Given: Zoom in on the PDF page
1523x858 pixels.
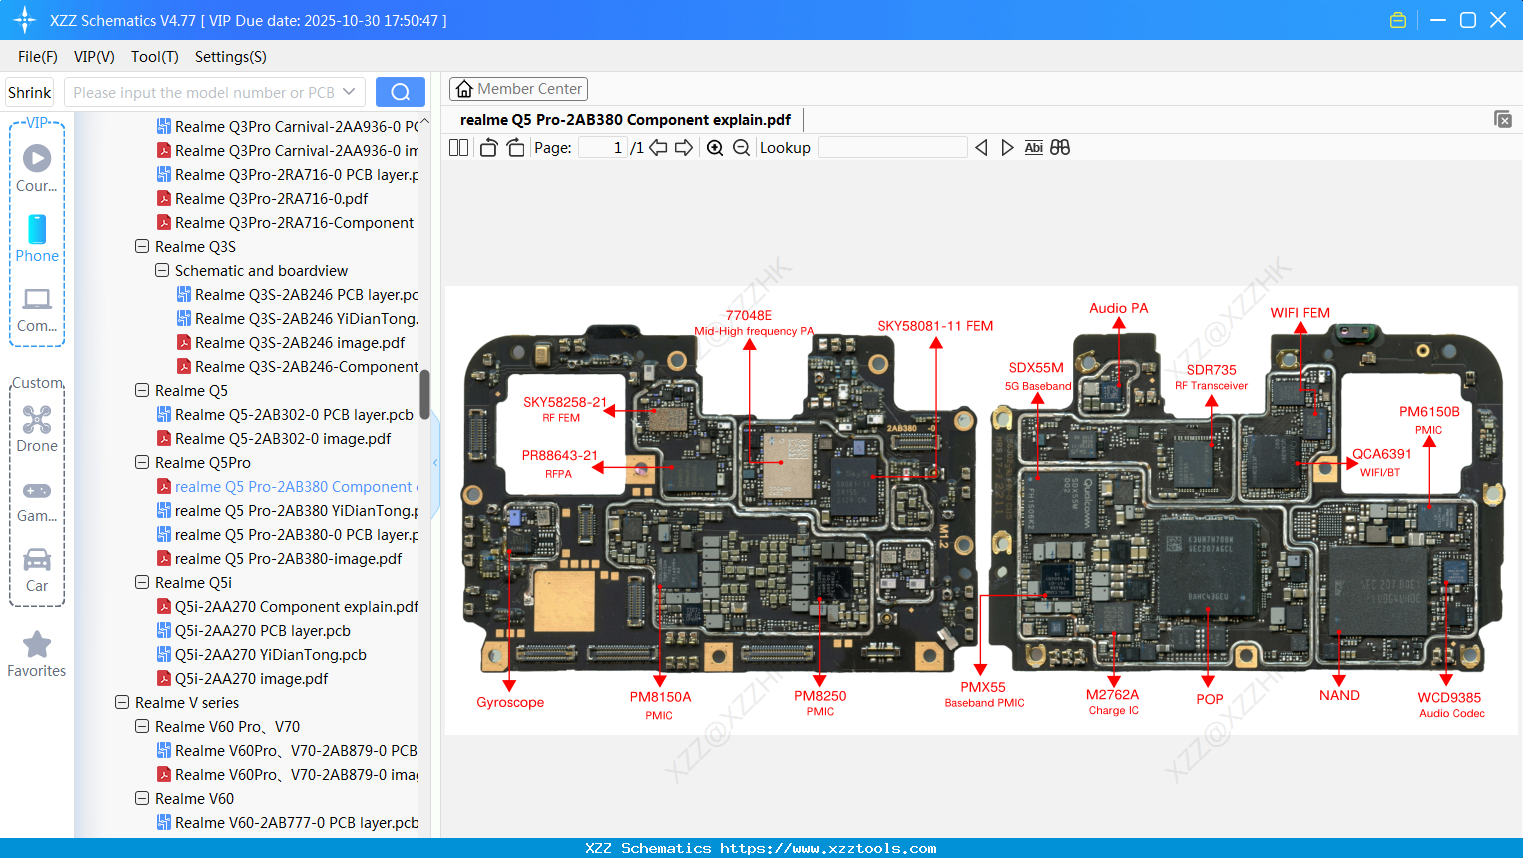Looking at the screenshot, I should 715,147.
